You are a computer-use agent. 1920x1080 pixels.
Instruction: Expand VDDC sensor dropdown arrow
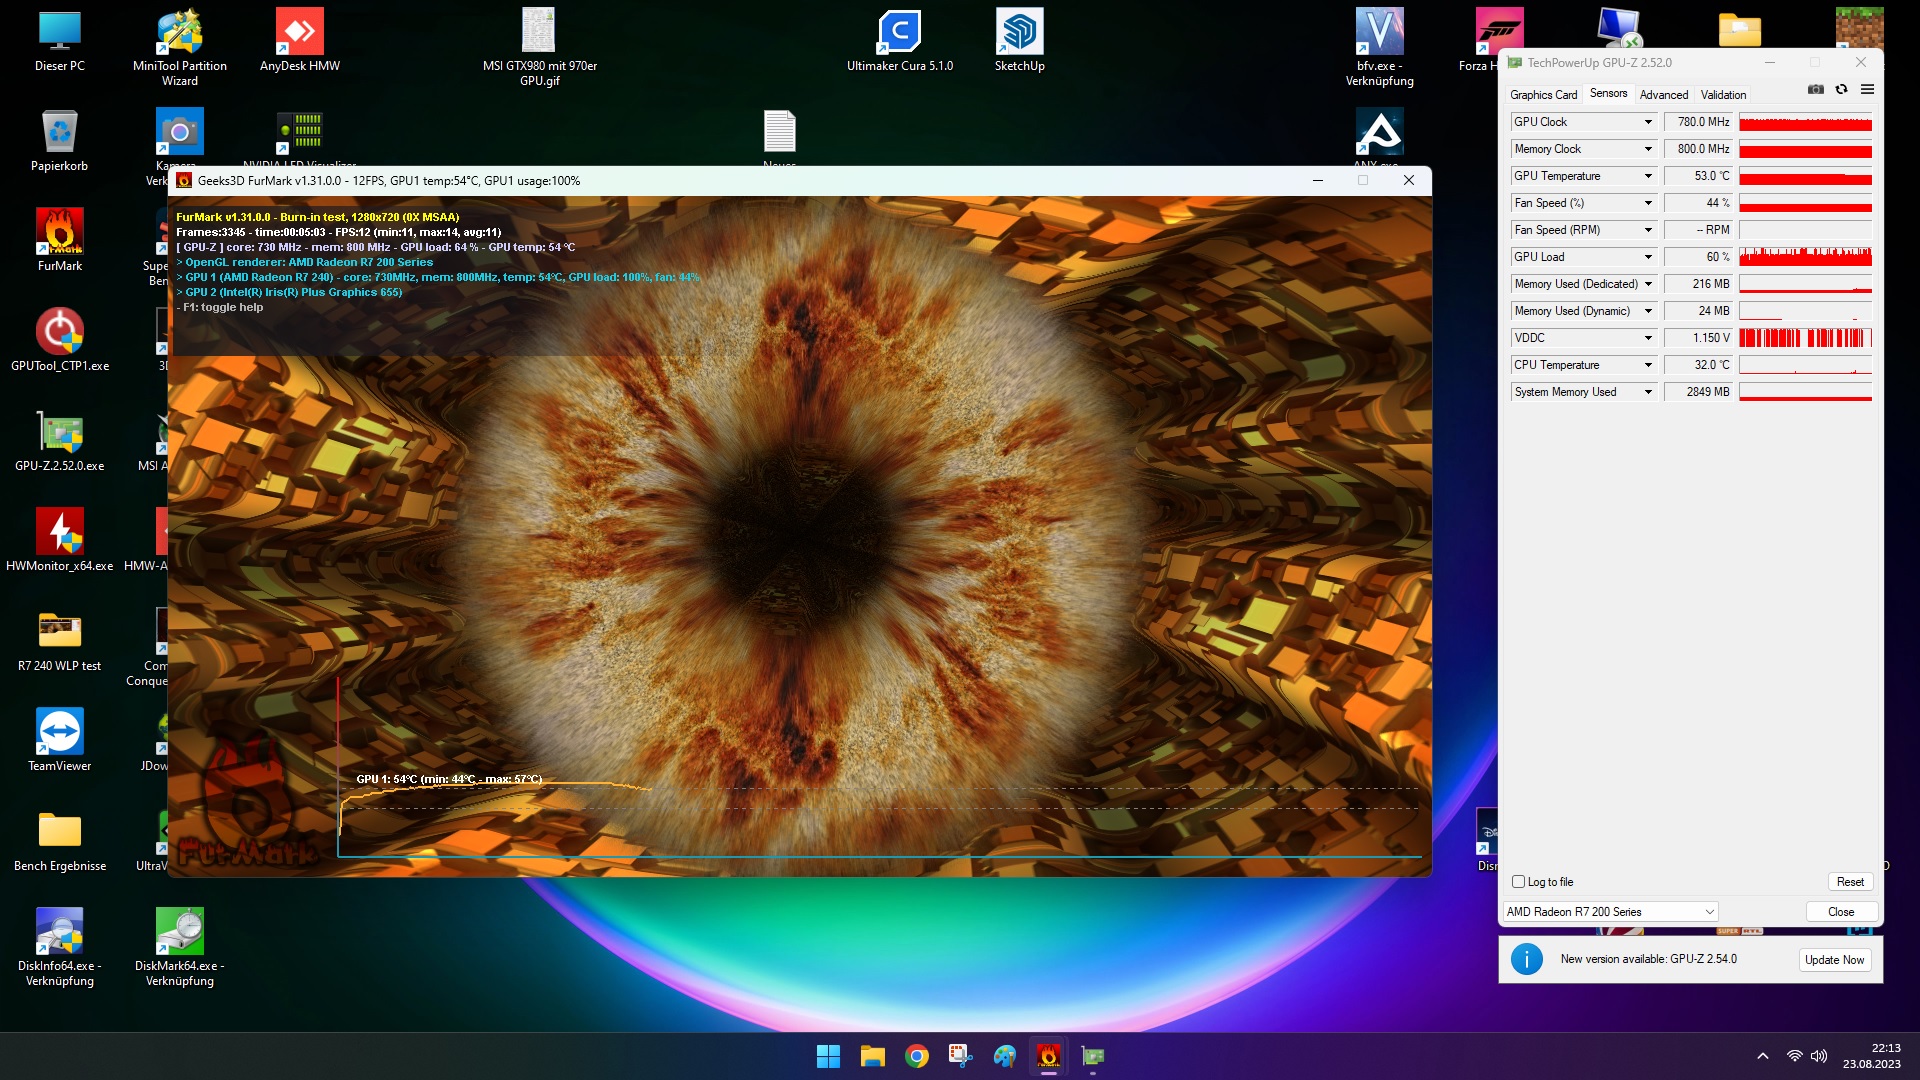click(x=1648, y=338)
